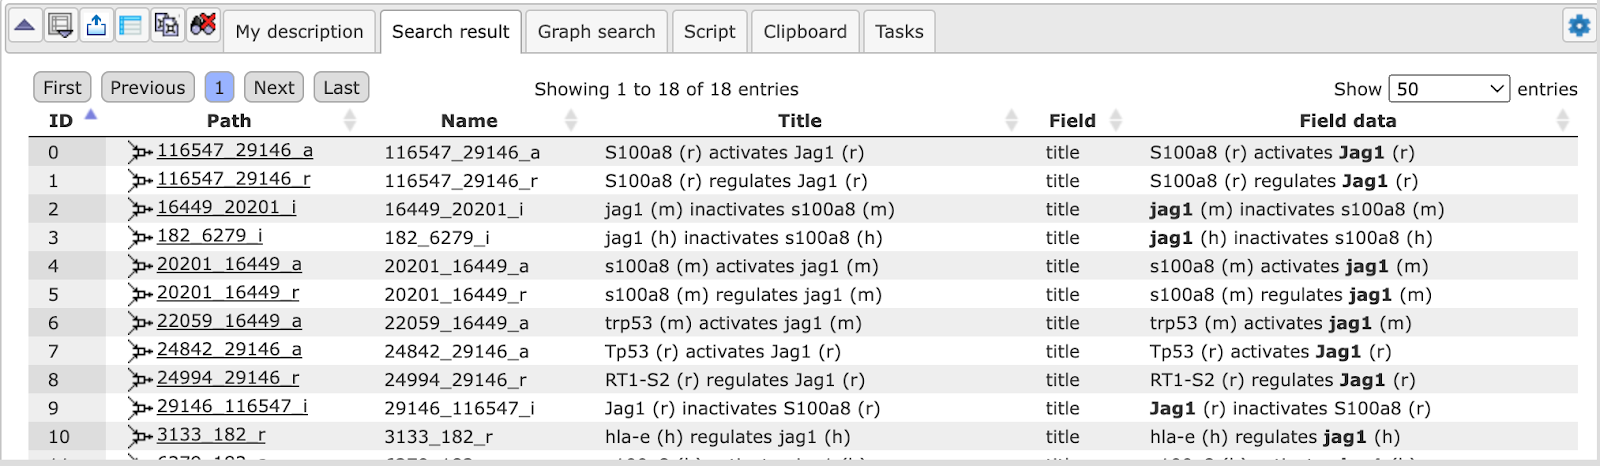Click the table layout with down-arrow icon
This screenshot has width=1600, height=466.
coord(61,26)
